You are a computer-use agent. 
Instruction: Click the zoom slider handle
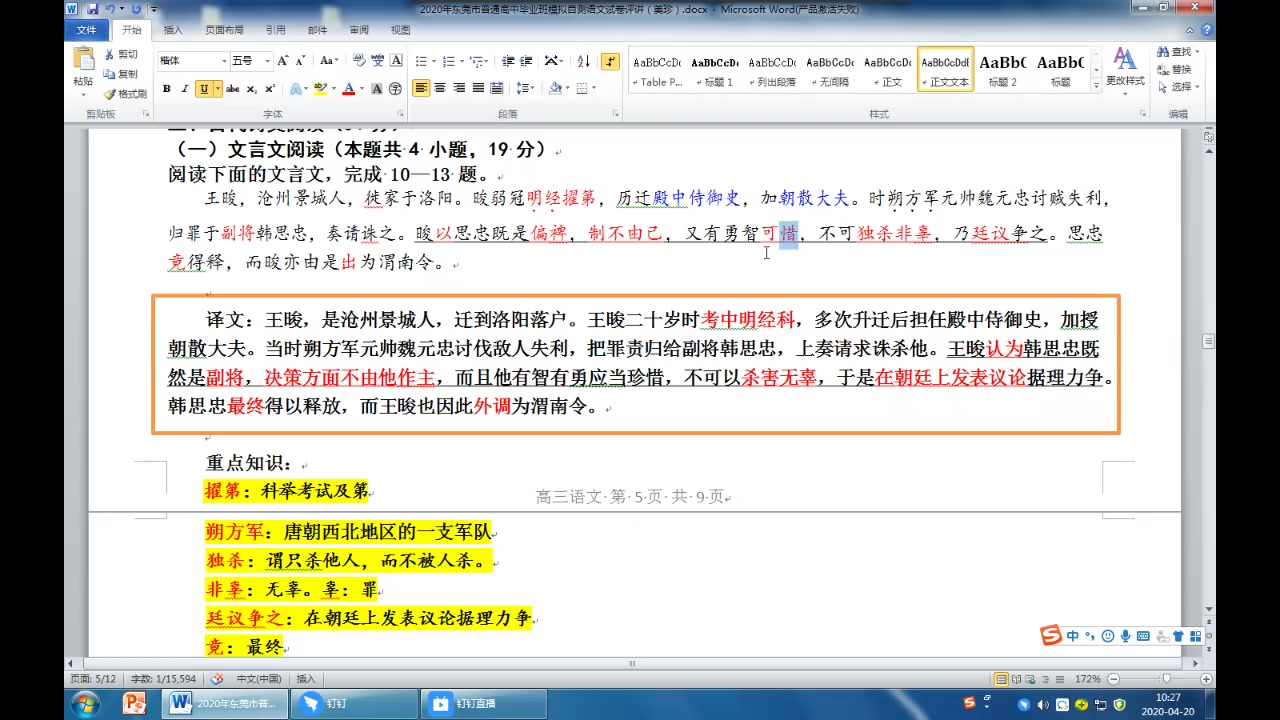[1165, 679]
